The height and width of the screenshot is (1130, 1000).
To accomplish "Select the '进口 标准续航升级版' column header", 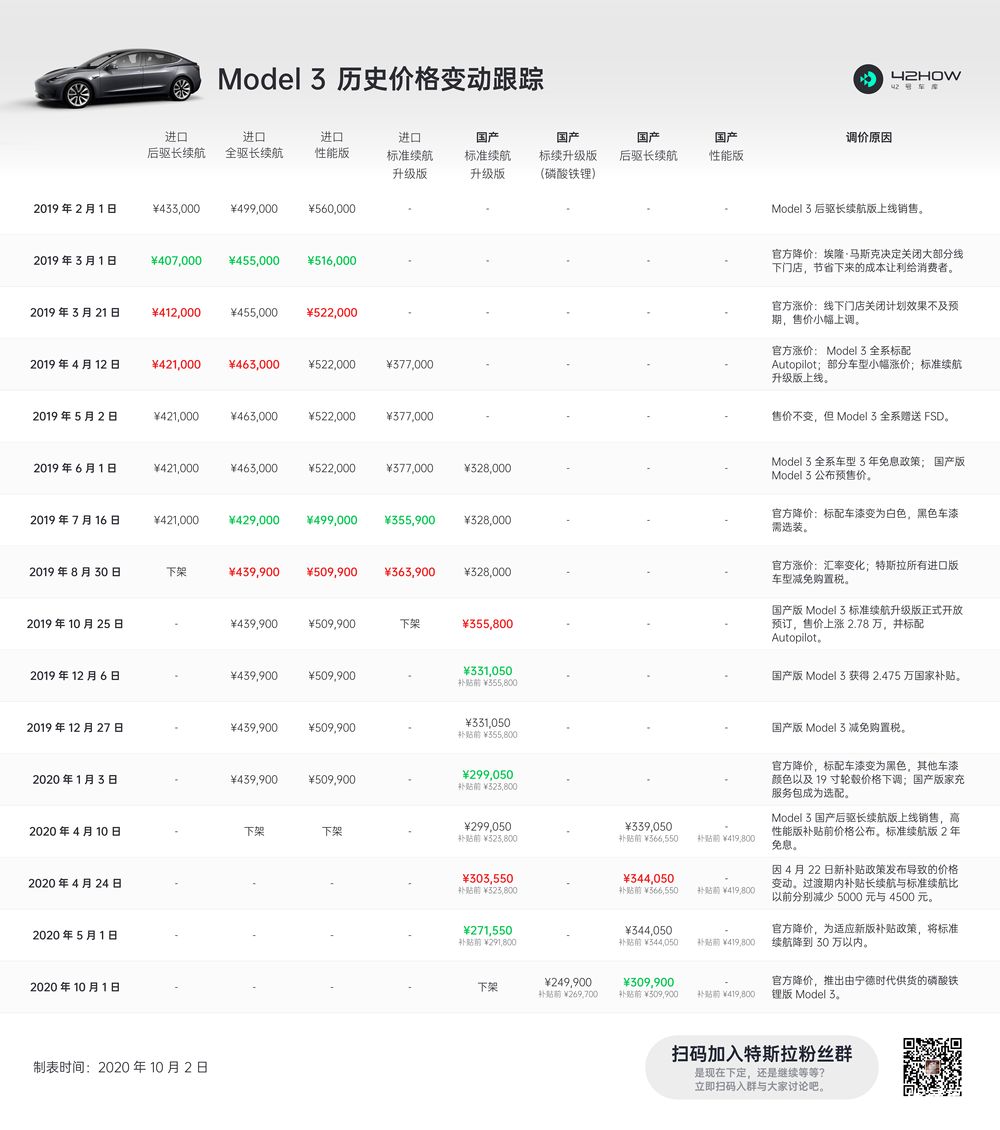I will [409, 155].
